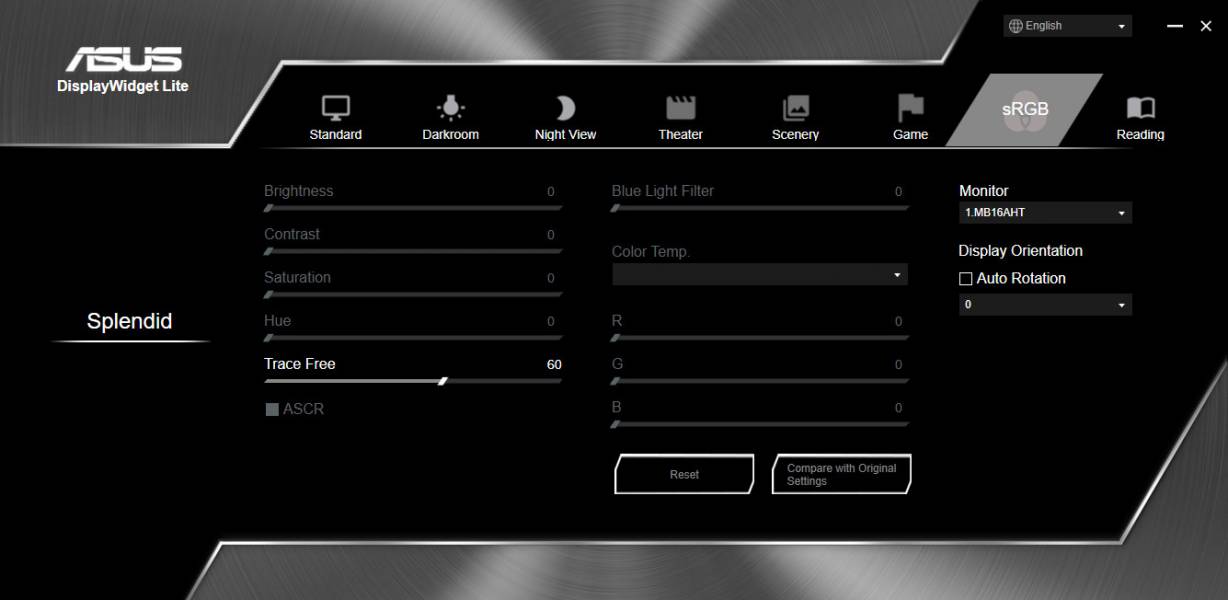Click Compare with Original Settings button
This screenshot has height=600, width=1228.
[842, 474]
